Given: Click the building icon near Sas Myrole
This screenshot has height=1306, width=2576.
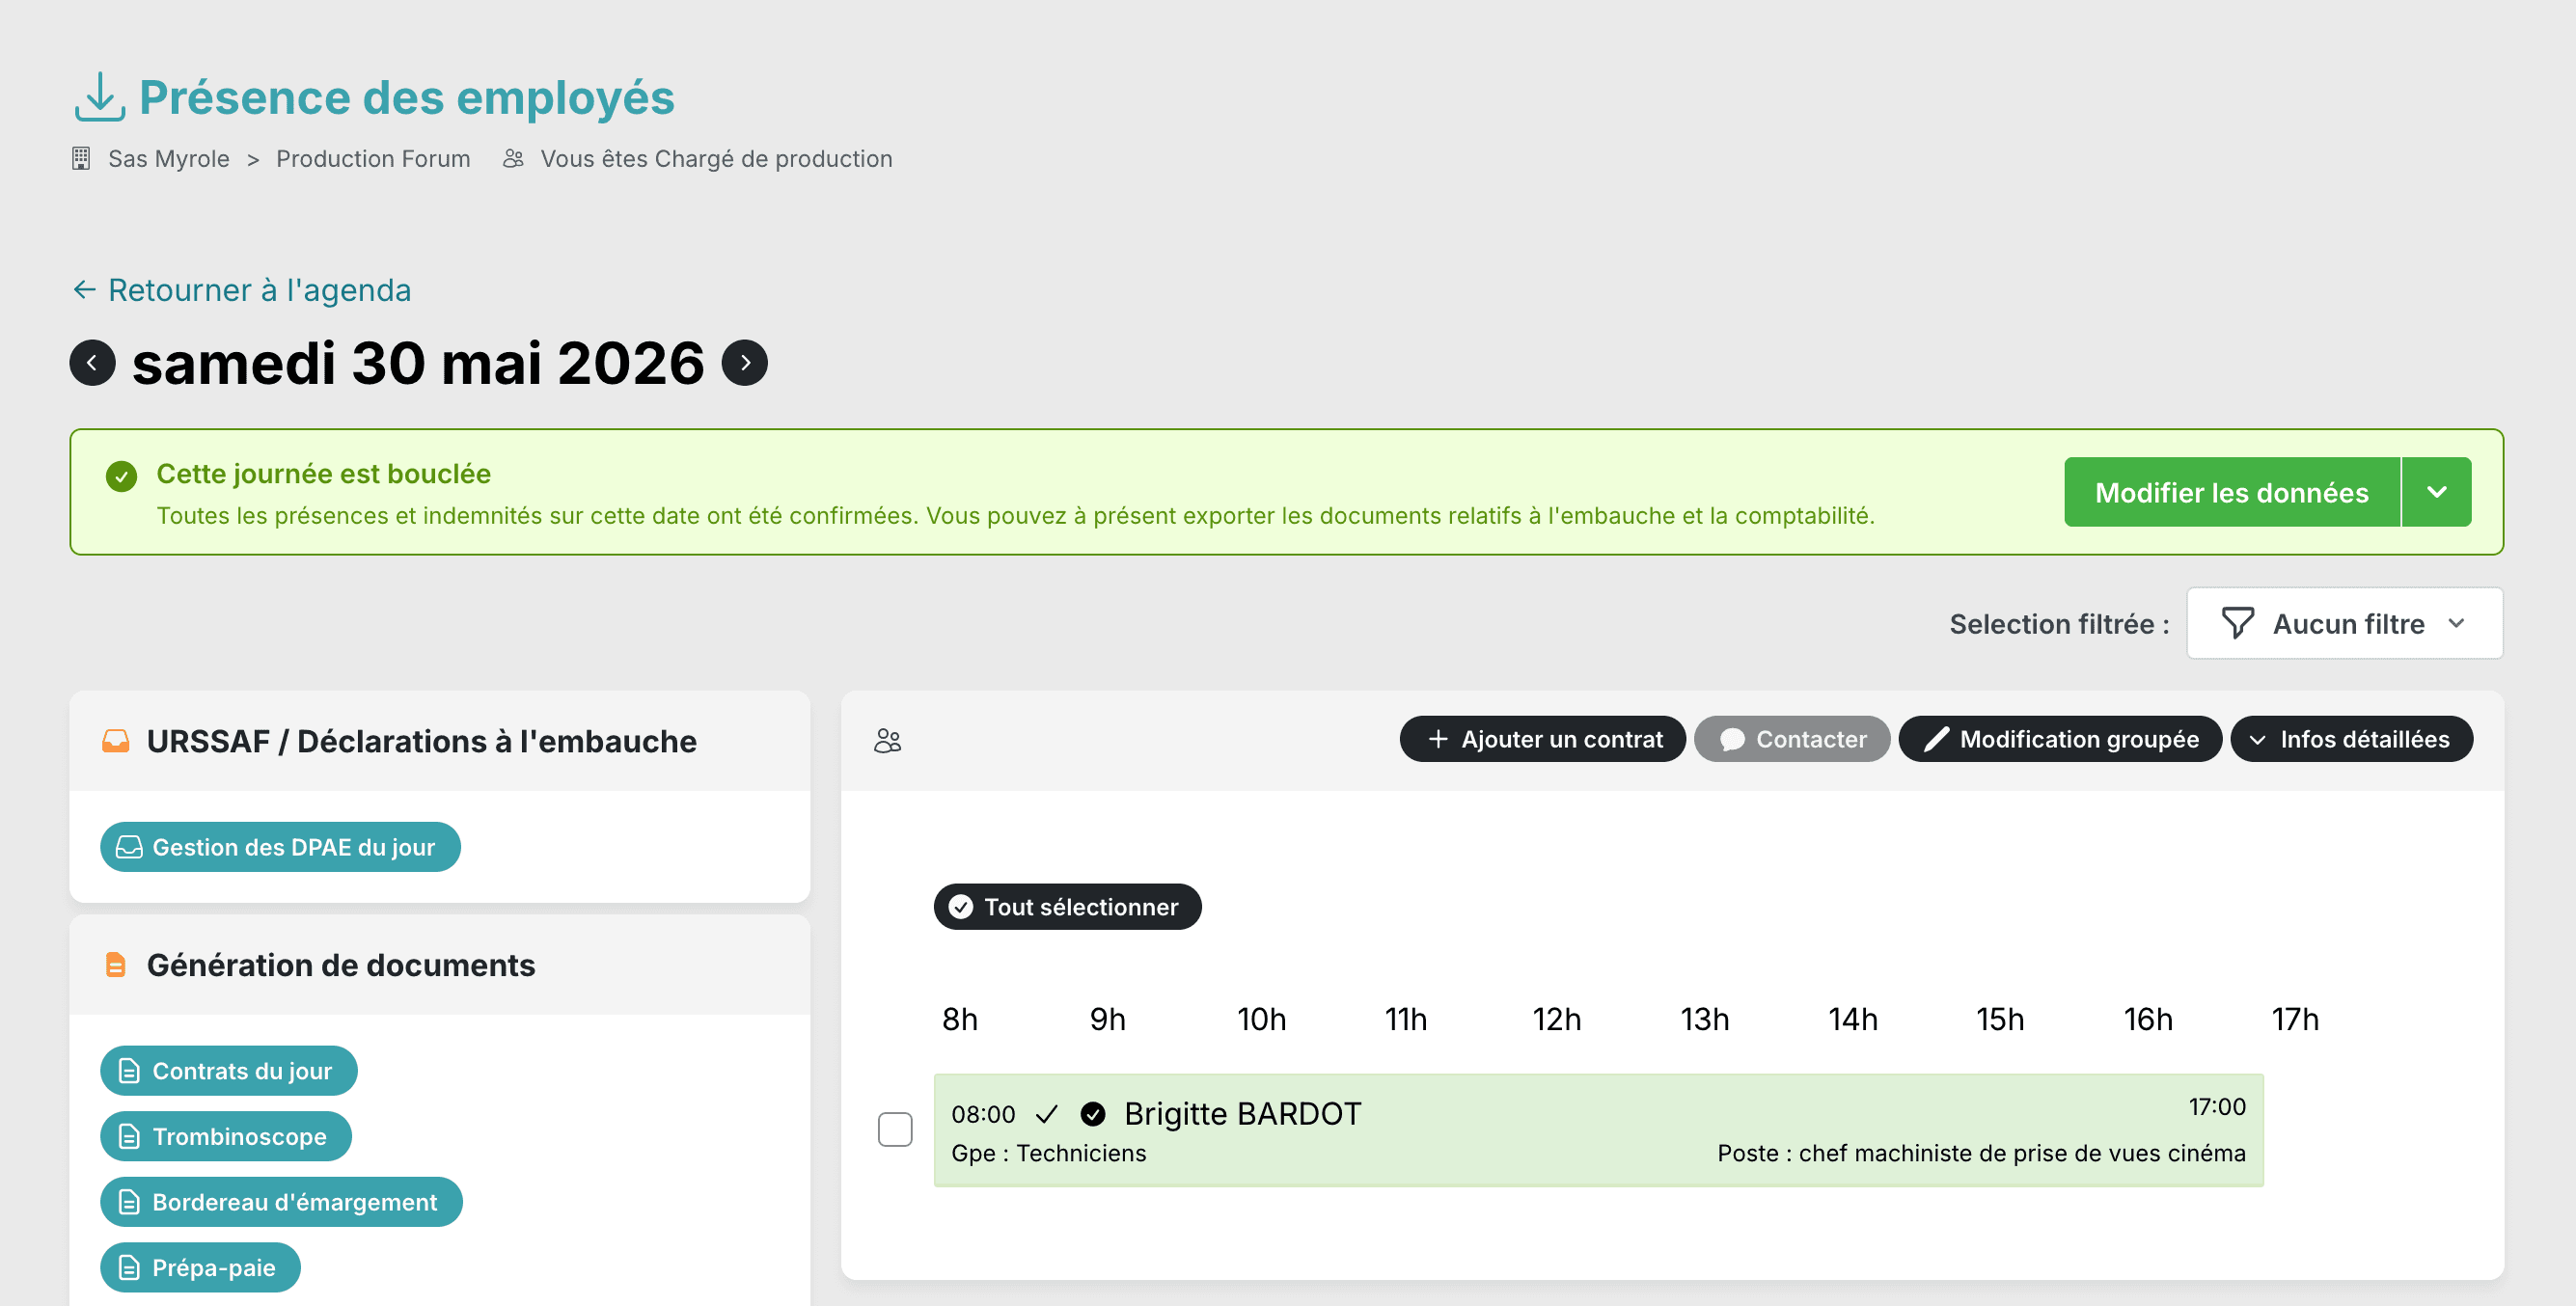Looking at the screenshot, I should coord(81,158).
